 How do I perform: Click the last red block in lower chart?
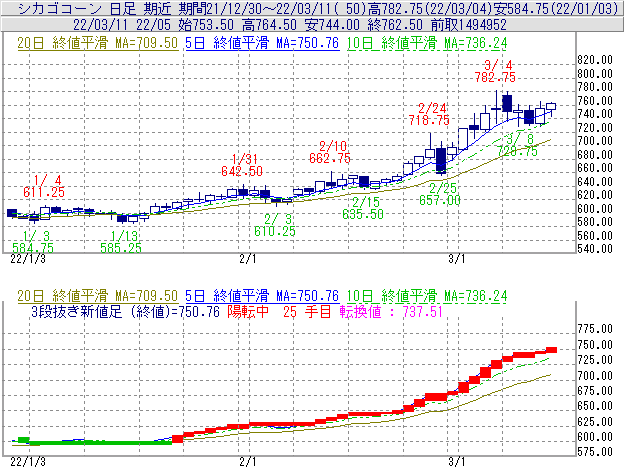551,350
